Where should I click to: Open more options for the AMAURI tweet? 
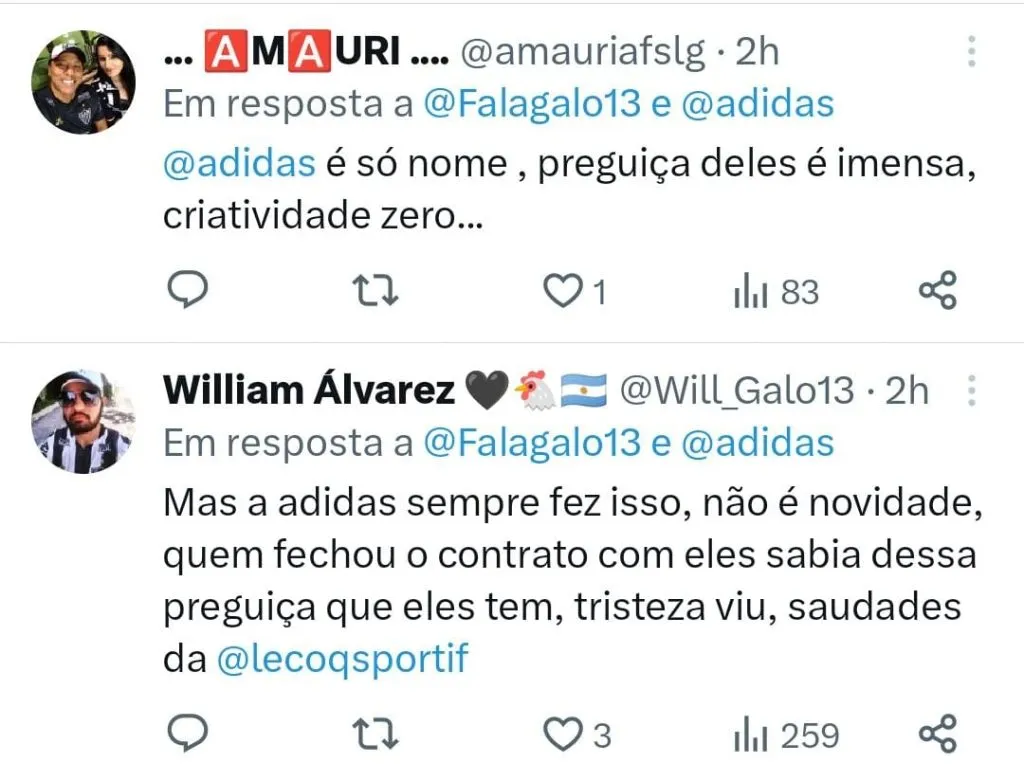click(972, 52)
